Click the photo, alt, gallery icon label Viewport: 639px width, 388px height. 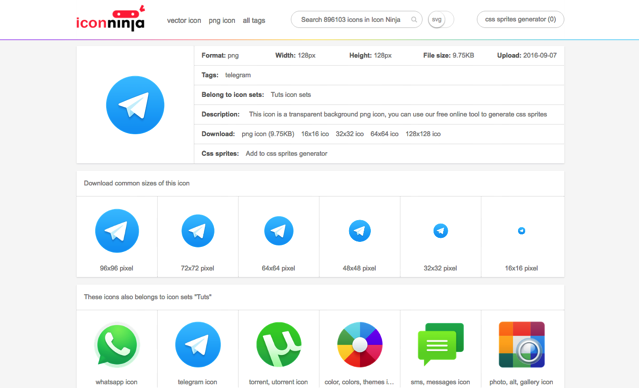(x=521, y=382)
